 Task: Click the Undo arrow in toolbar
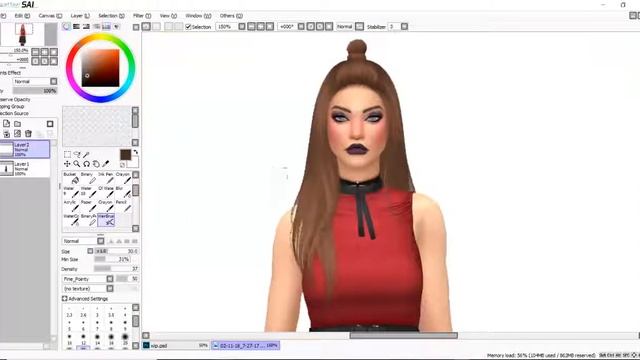tap(146, 27)
